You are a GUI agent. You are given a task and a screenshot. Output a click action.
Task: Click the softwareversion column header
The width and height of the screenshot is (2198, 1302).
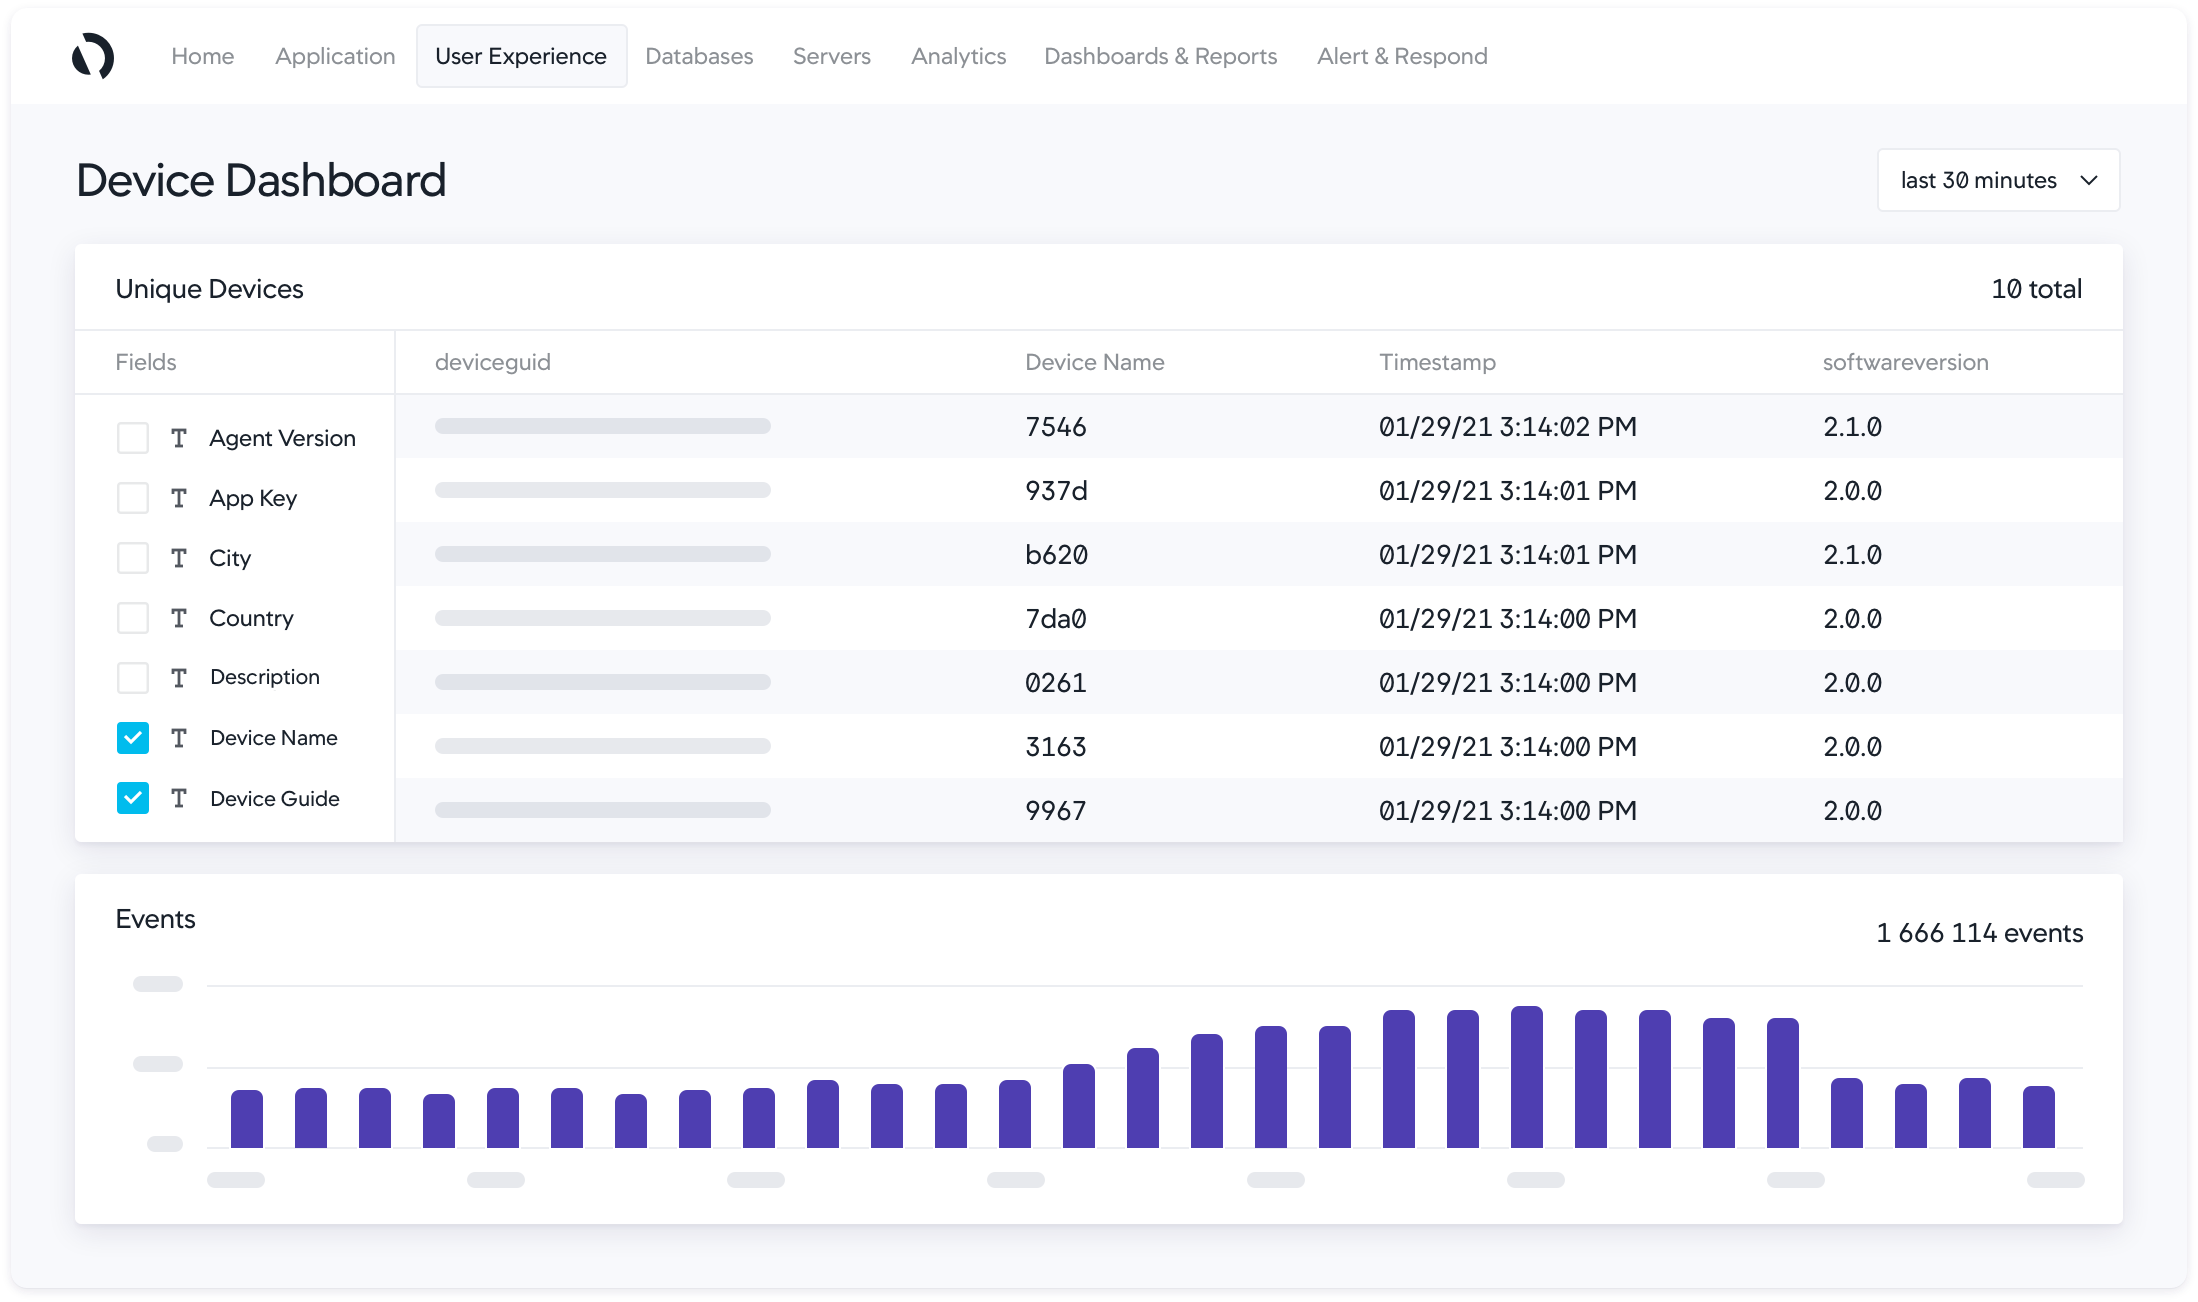(1906, 362)
